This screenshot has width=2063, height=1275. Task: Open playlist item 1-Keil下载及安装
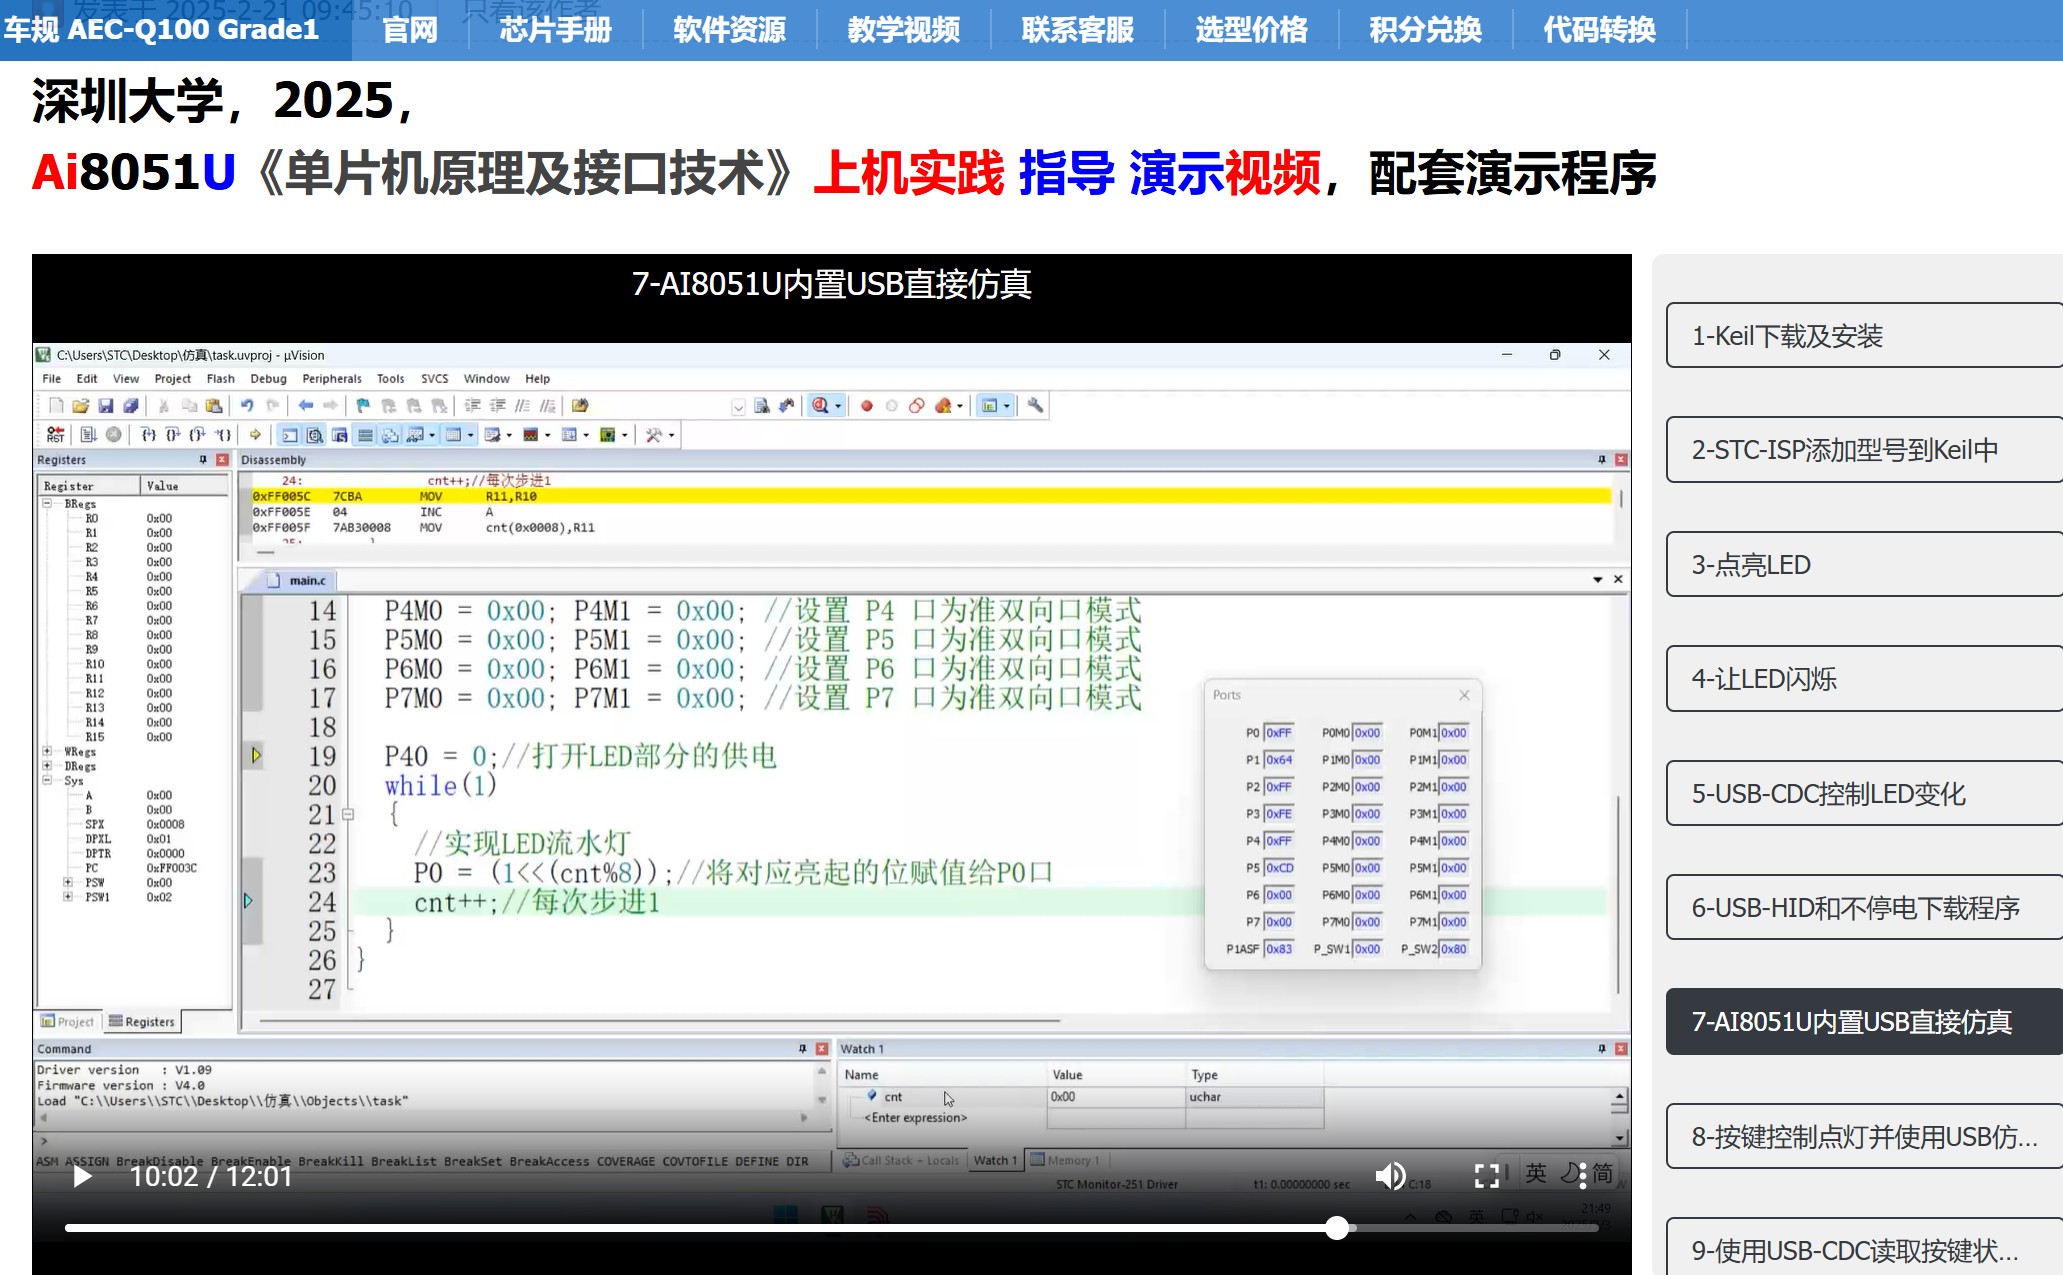1864,336
